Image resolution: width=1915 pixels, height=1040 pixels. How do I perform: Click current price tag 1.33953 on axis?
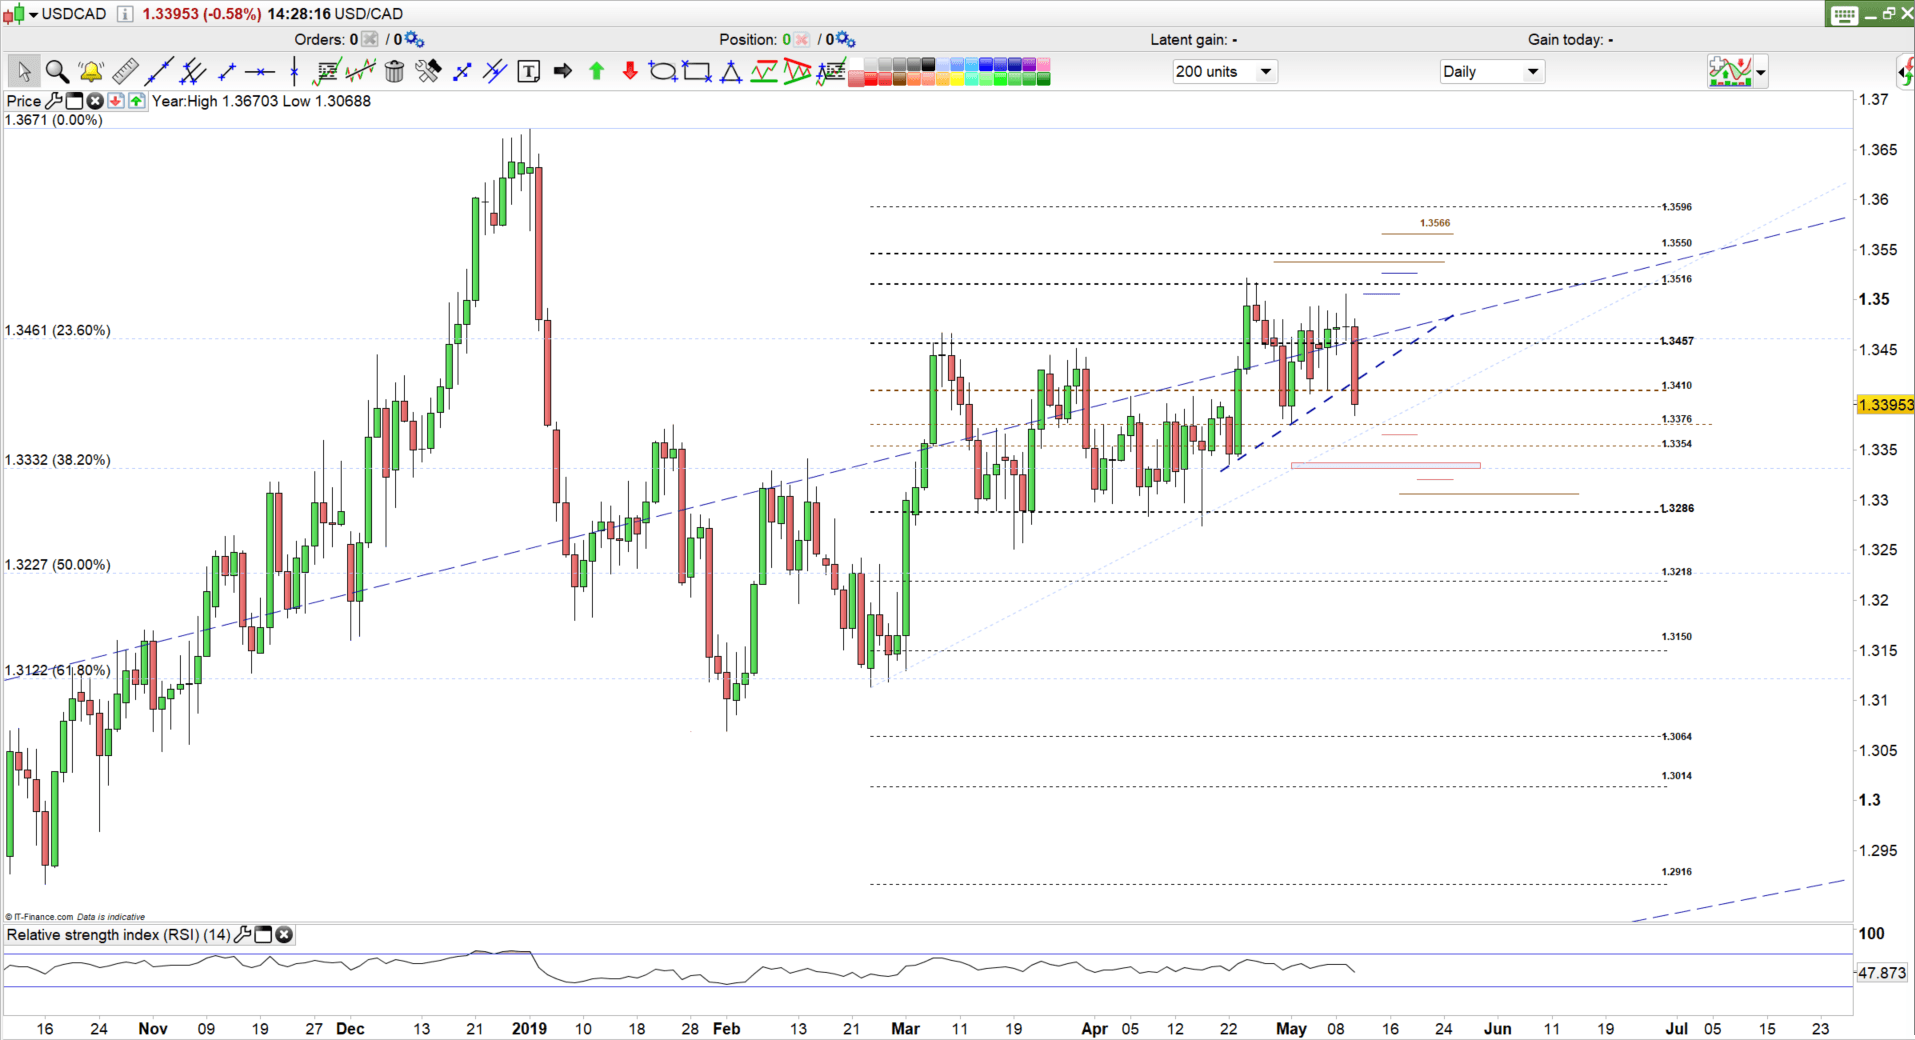click(1884, 405)
